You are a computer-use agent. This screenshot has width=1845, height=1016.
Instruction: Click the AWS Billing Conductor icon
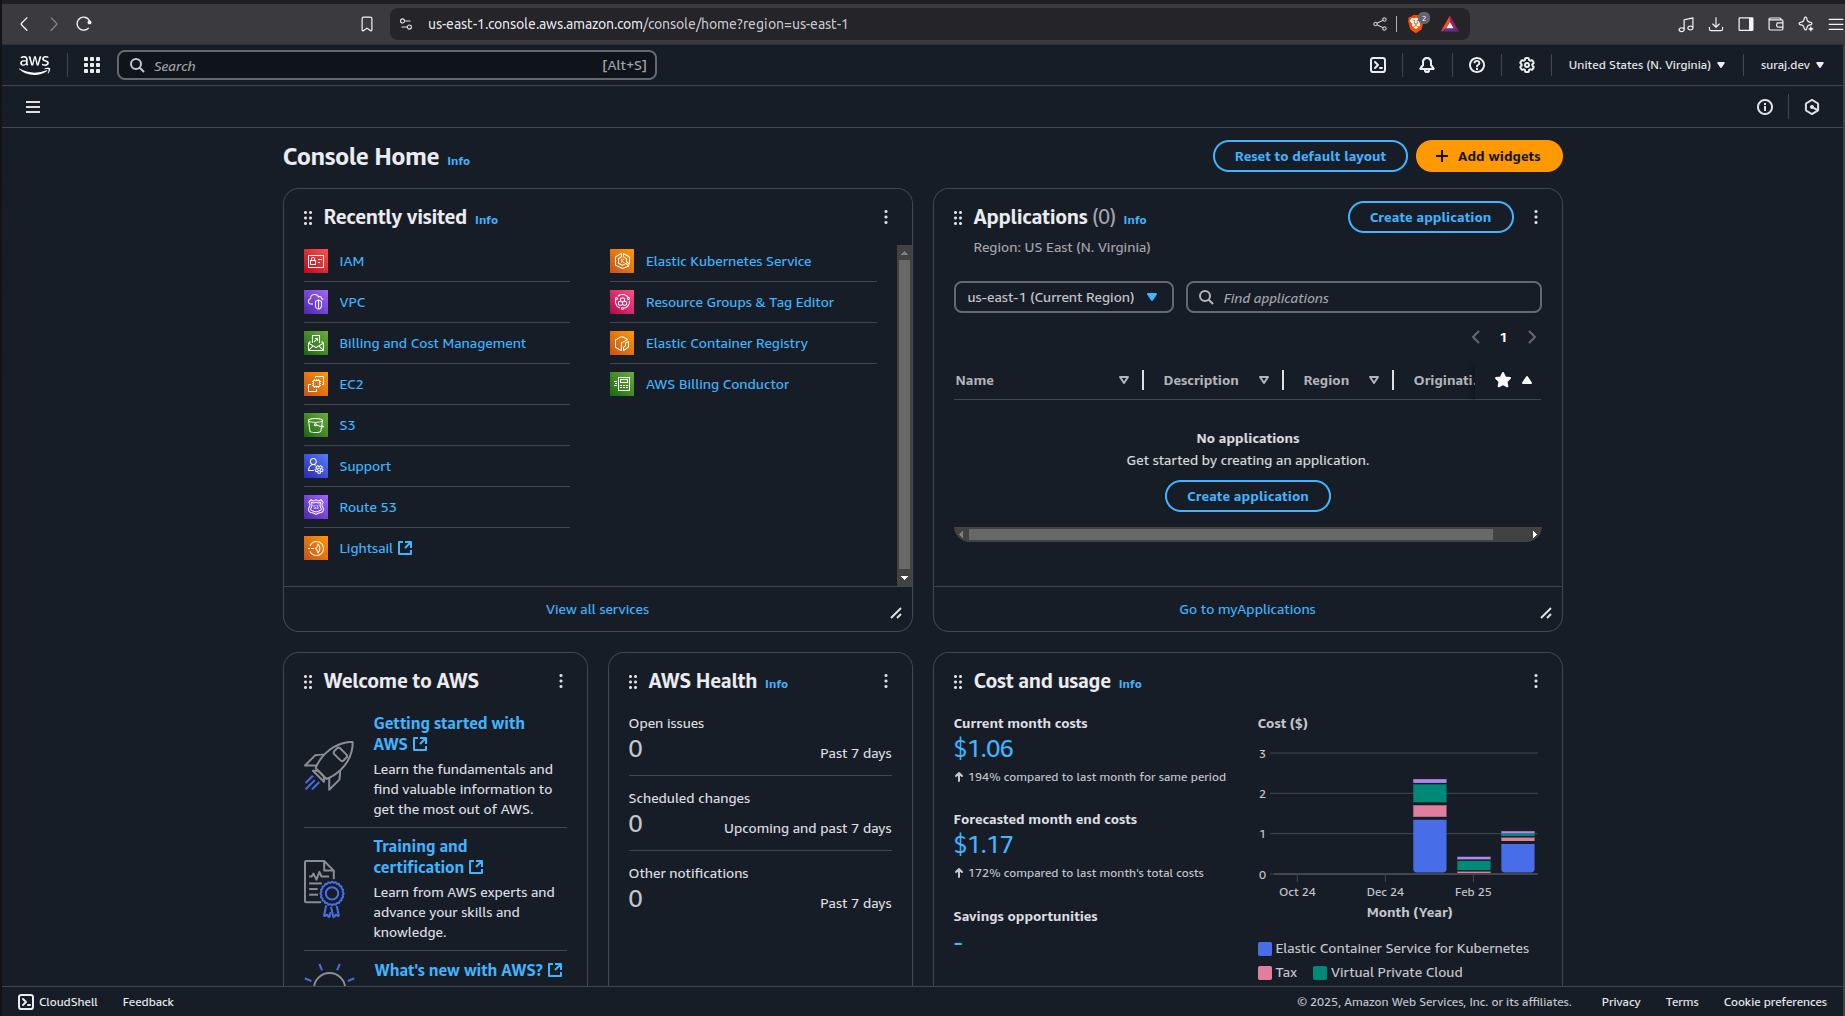(x=622, y=384)
